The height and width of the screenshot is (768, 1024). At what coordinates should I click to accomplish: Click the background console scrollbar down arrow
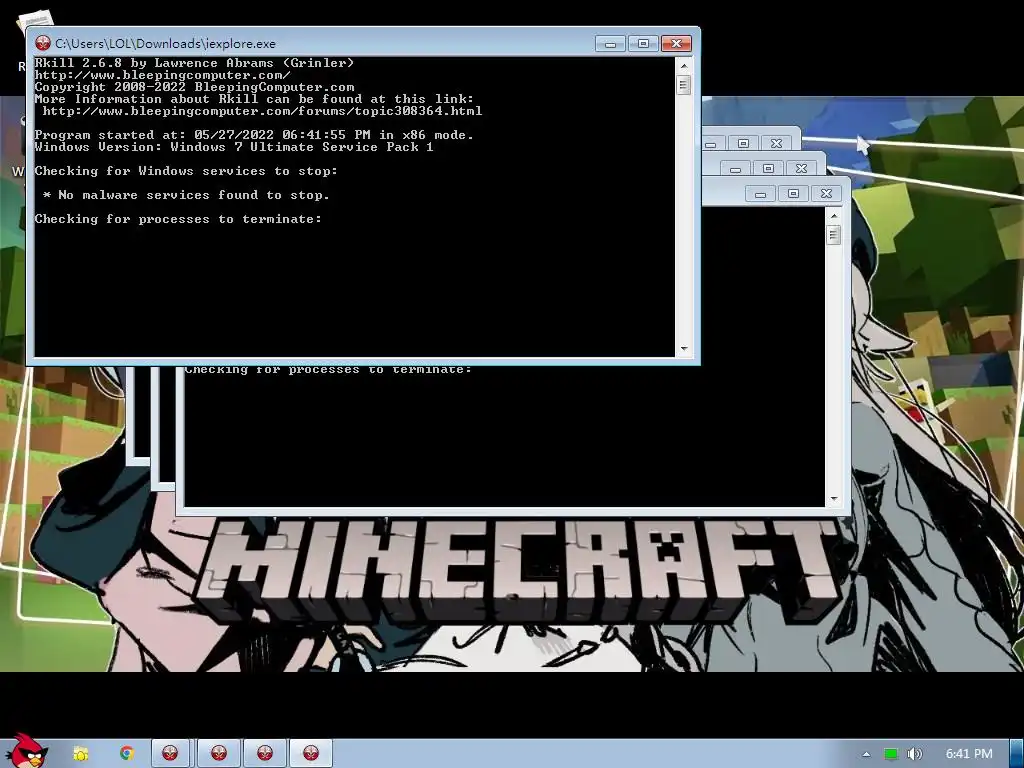click(833, 499)
